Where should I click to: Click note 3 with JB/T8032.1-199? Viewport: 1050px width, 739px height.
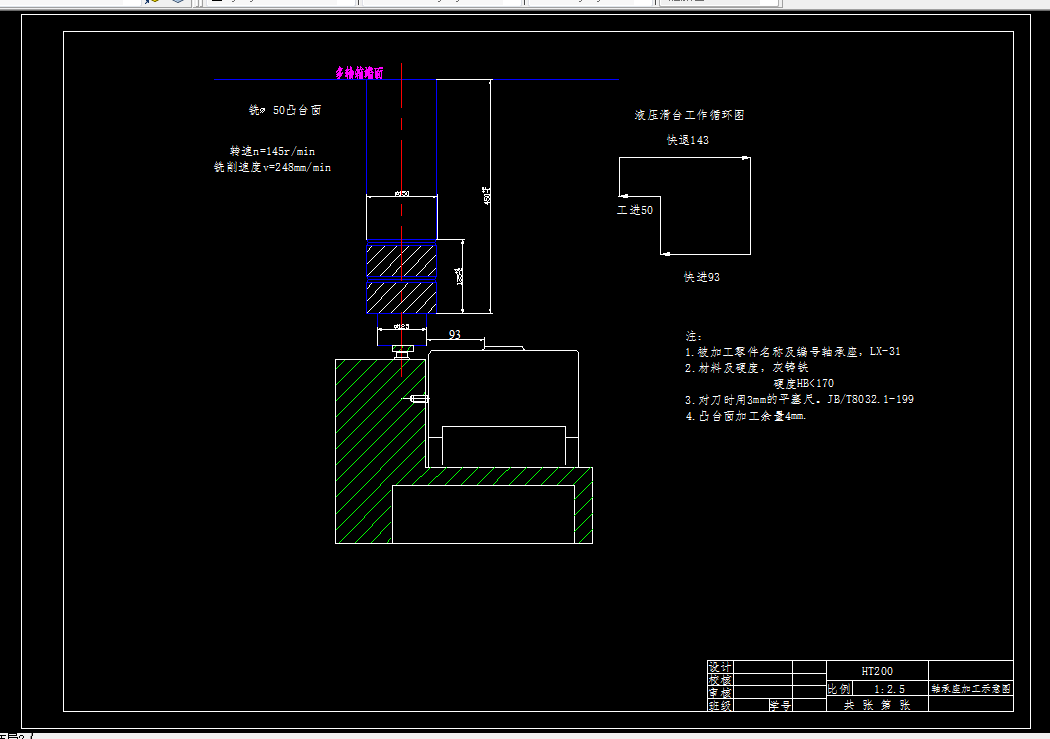(x=799, y=400)
